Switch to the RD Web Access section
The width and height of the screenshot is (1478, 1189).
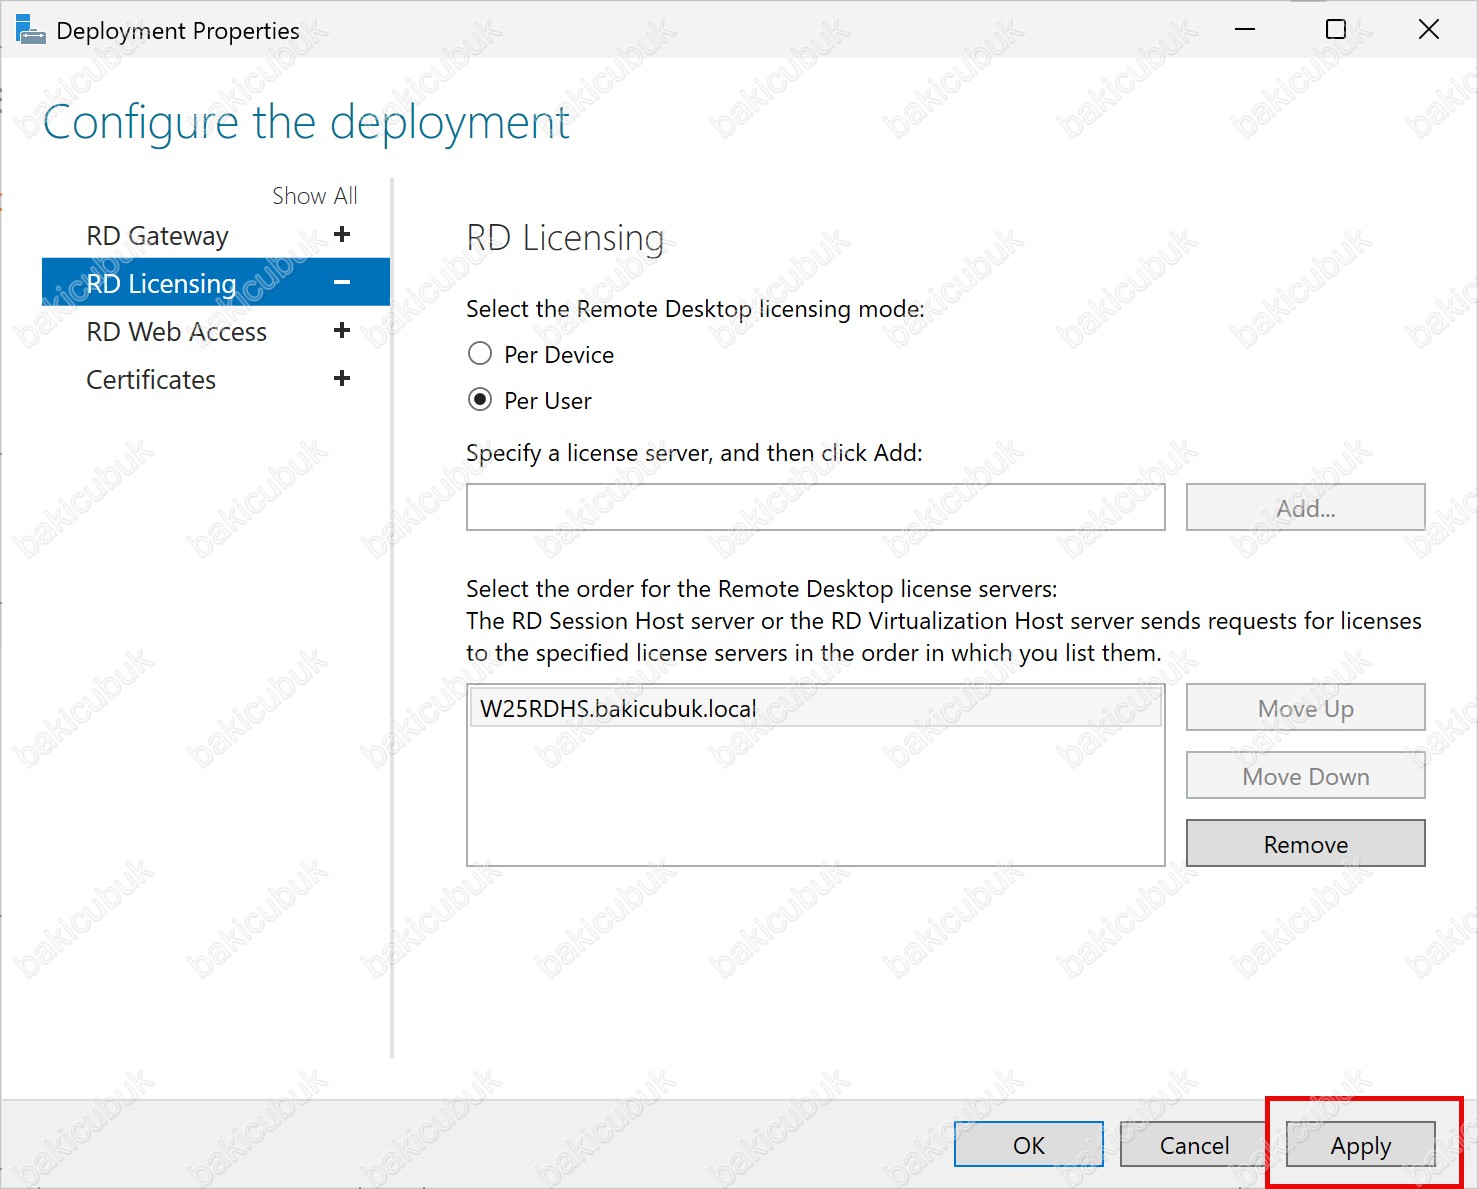tap(176, 332)
